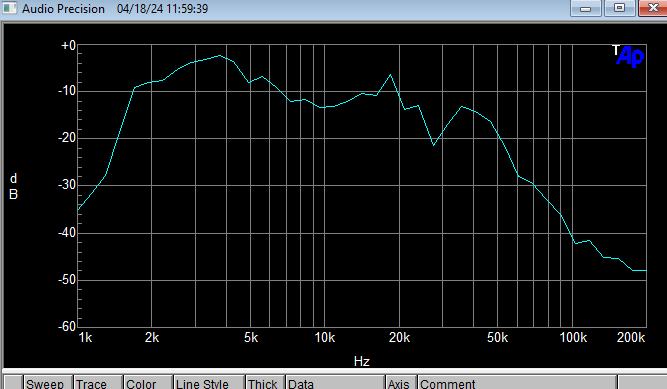Select the '+0' top y-axis label
The image size is (667, 389).
point(68,45)
